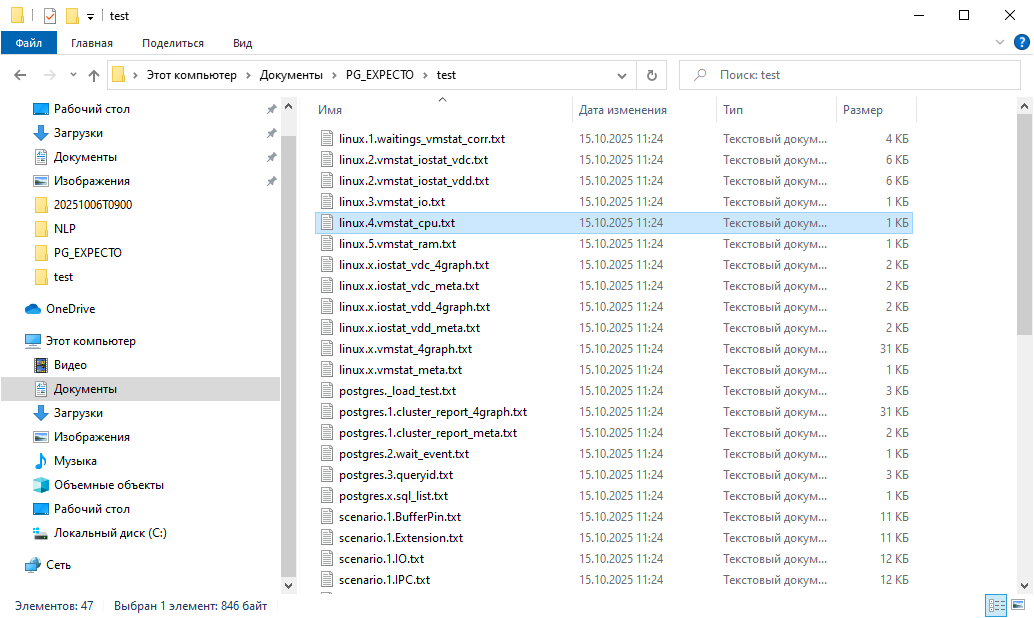Screen dimensions: 1034x618
Task: Switch to Details view in status bar
Action: pos(996,605)
